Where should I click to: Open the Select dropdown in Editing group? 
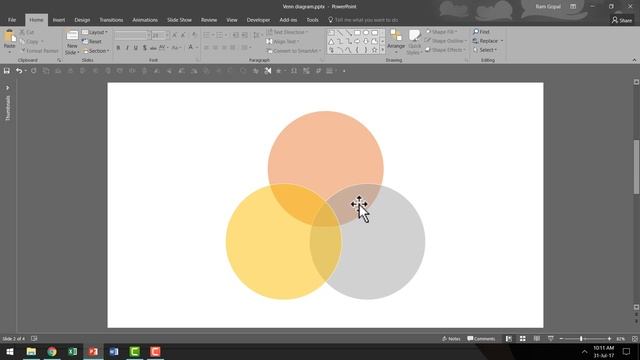coord(485,50)
